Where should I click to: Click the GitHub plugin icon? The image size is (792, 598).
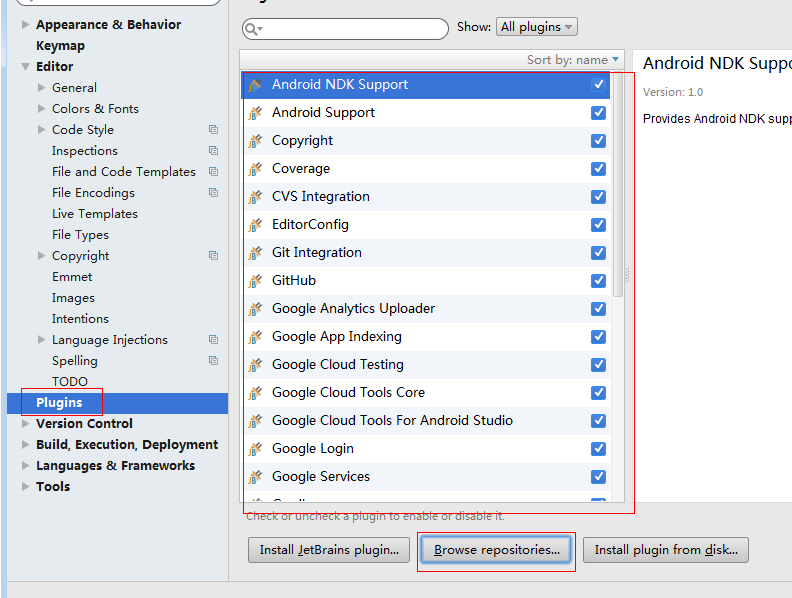click(256, 281)
